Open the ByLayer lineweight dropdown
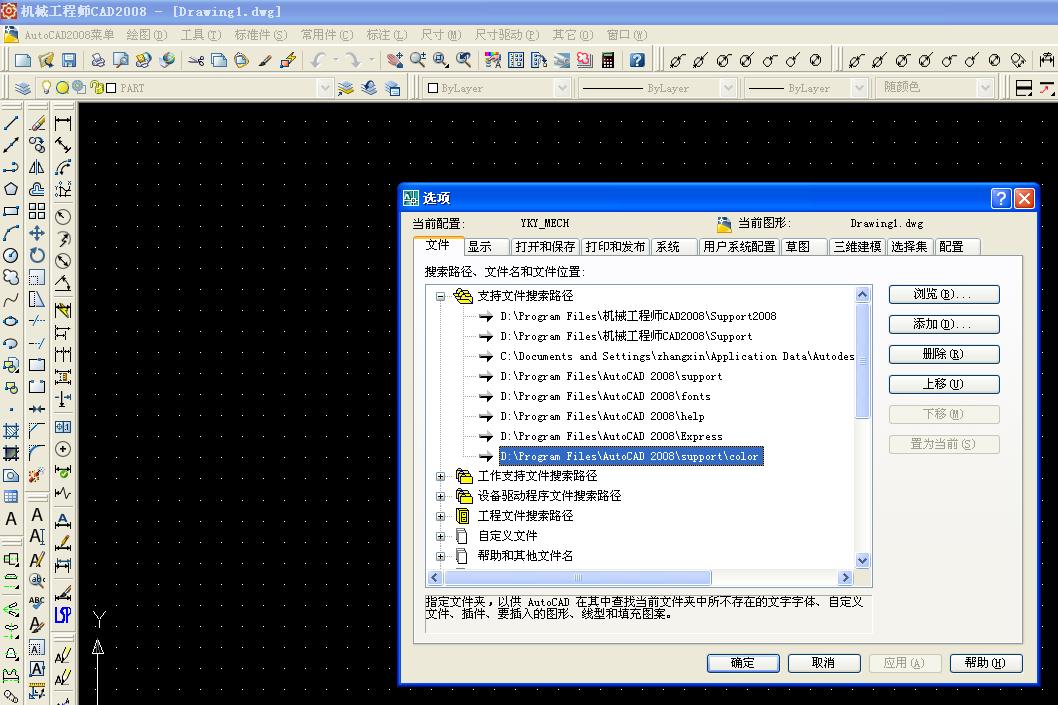The image size is (1058, 705). coord(859,88)
